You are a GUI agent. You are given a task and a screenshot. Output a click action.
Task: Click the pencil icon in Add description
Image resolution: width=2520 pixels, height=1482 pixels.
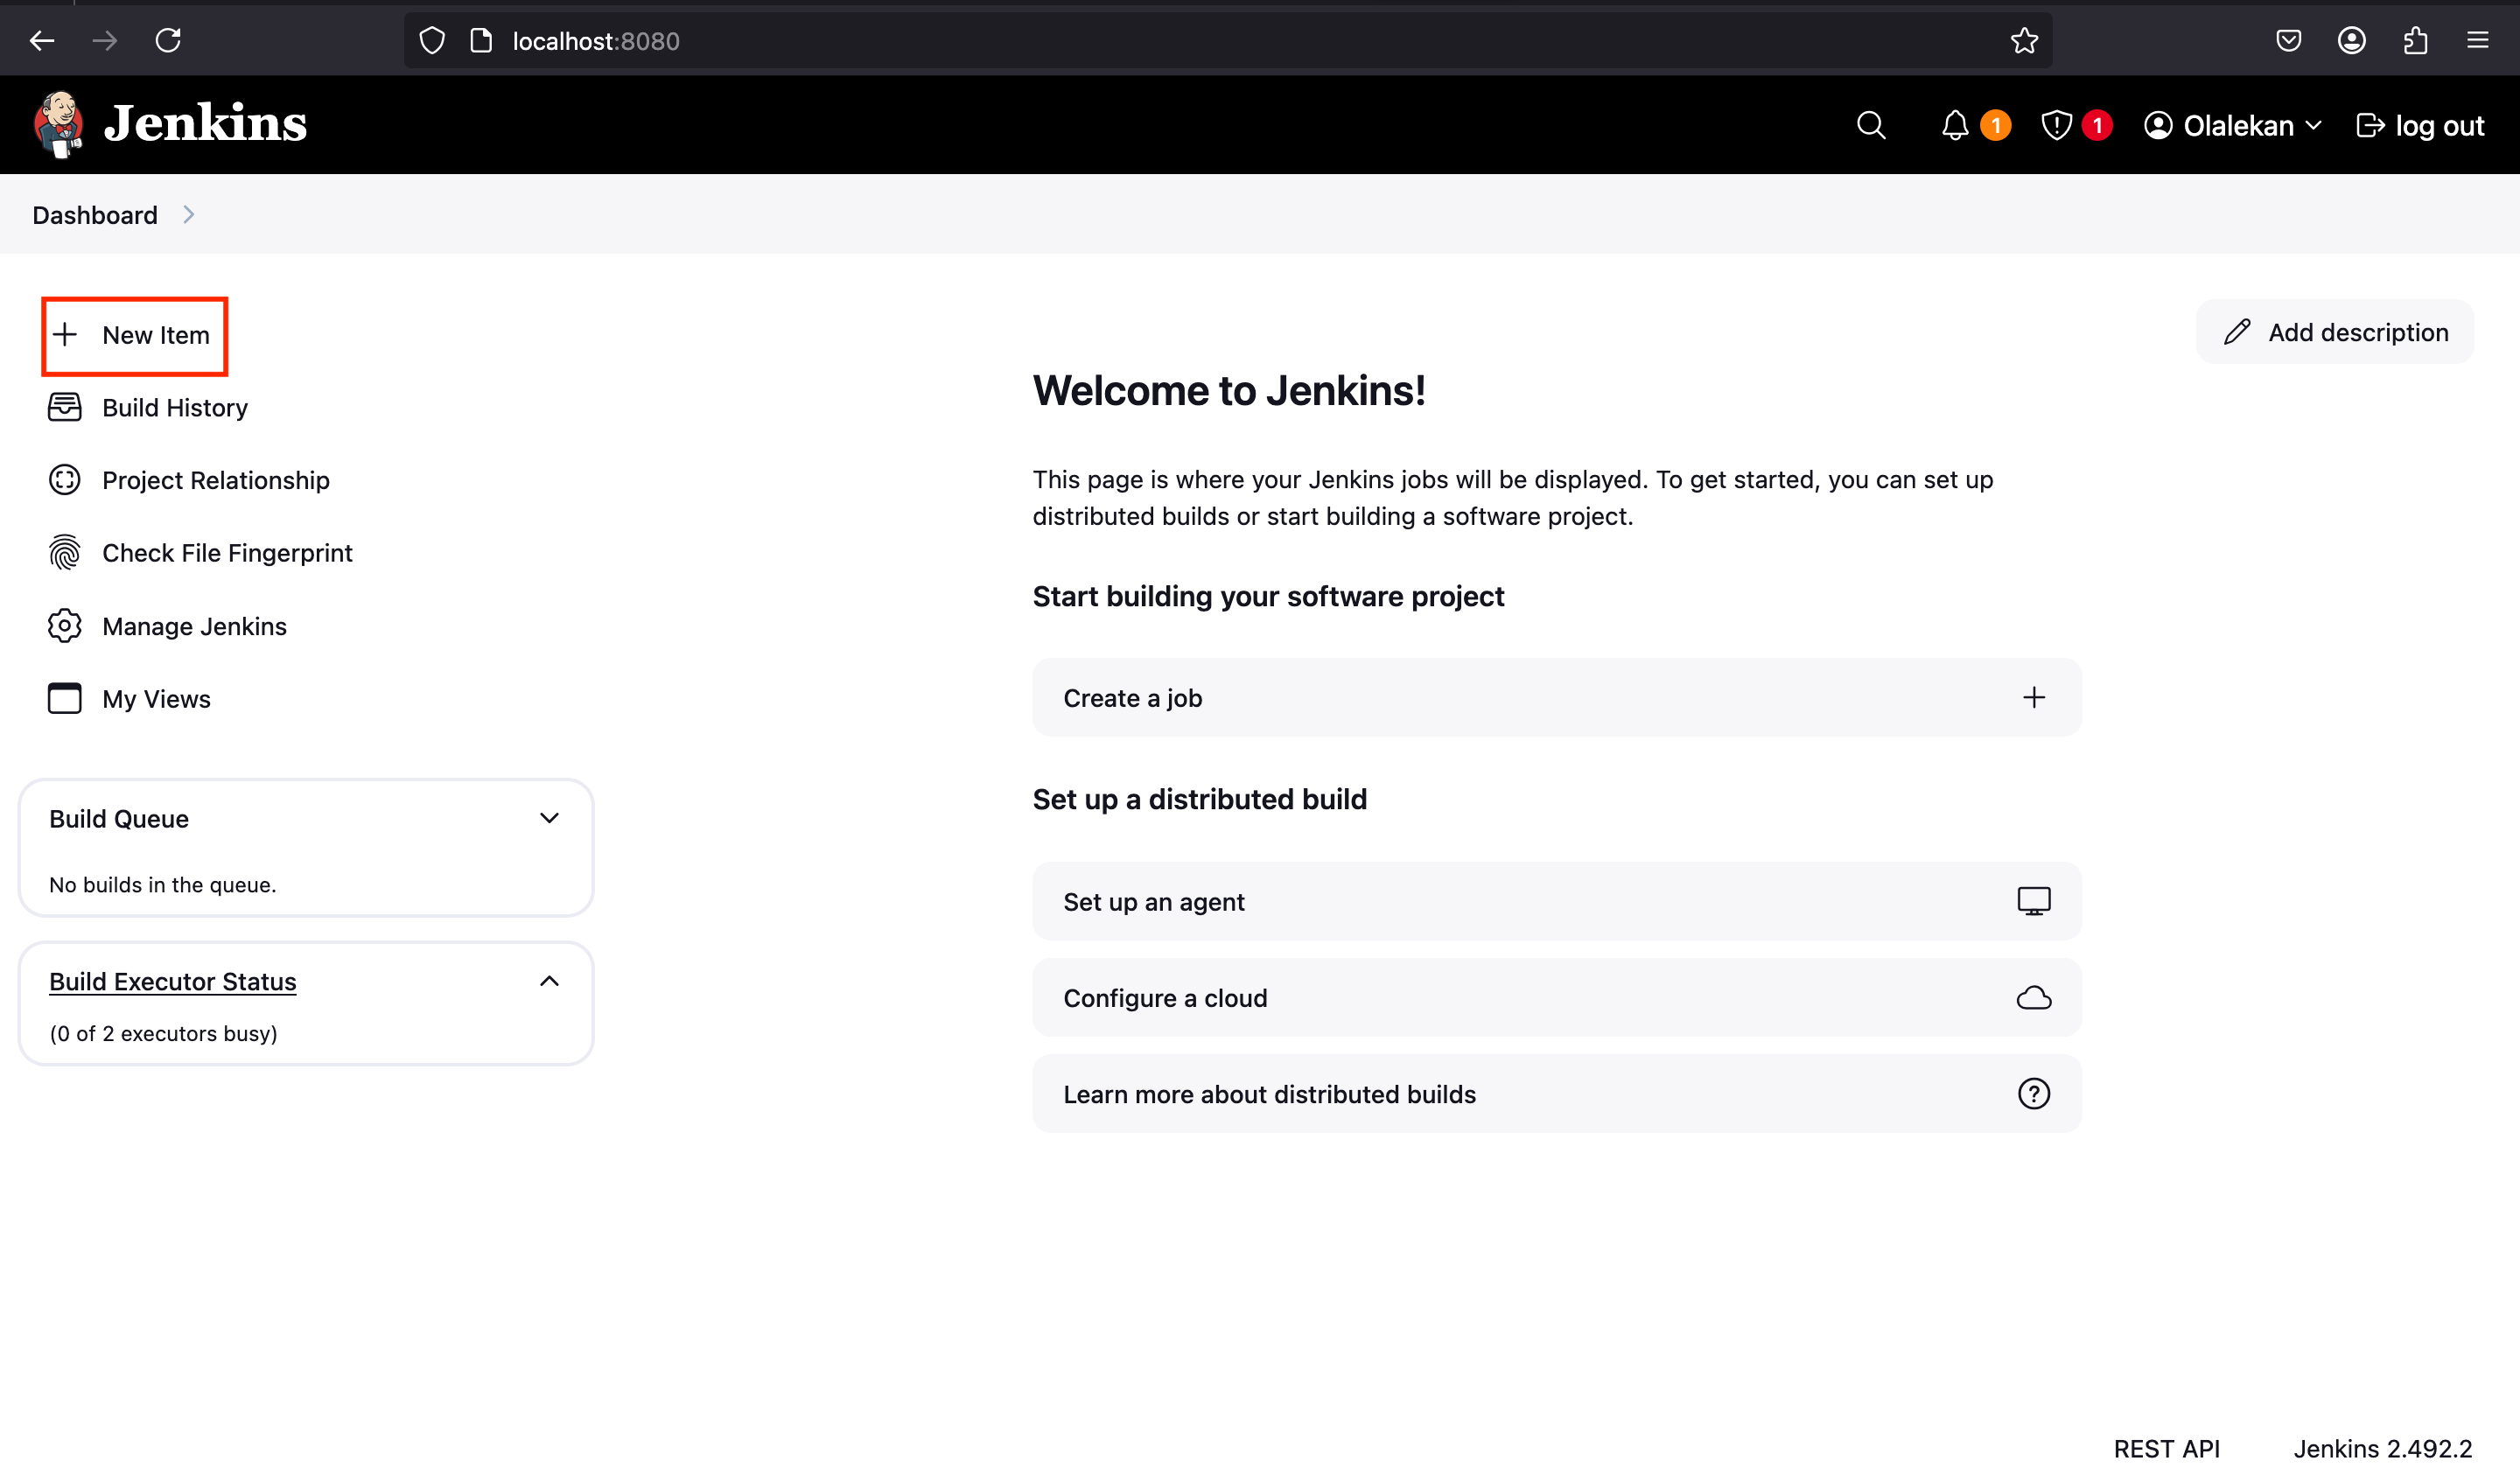[2237, 332]
